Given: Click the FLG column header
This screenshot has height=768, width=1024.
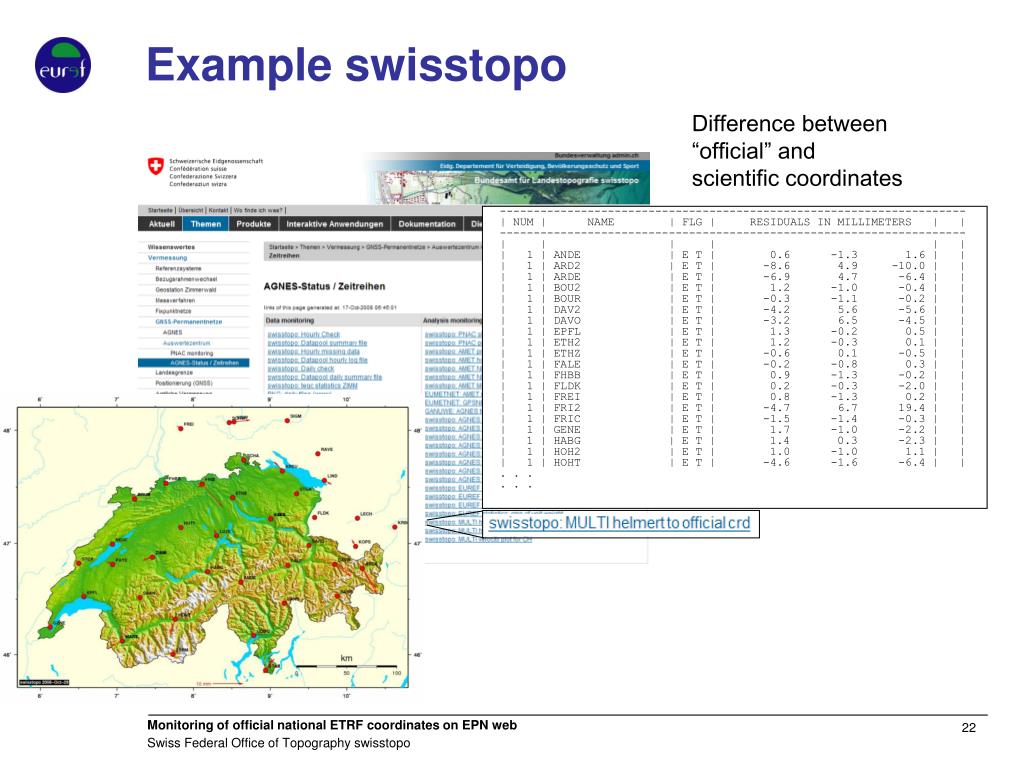Looking at the screenshot, I should point(692,222).
